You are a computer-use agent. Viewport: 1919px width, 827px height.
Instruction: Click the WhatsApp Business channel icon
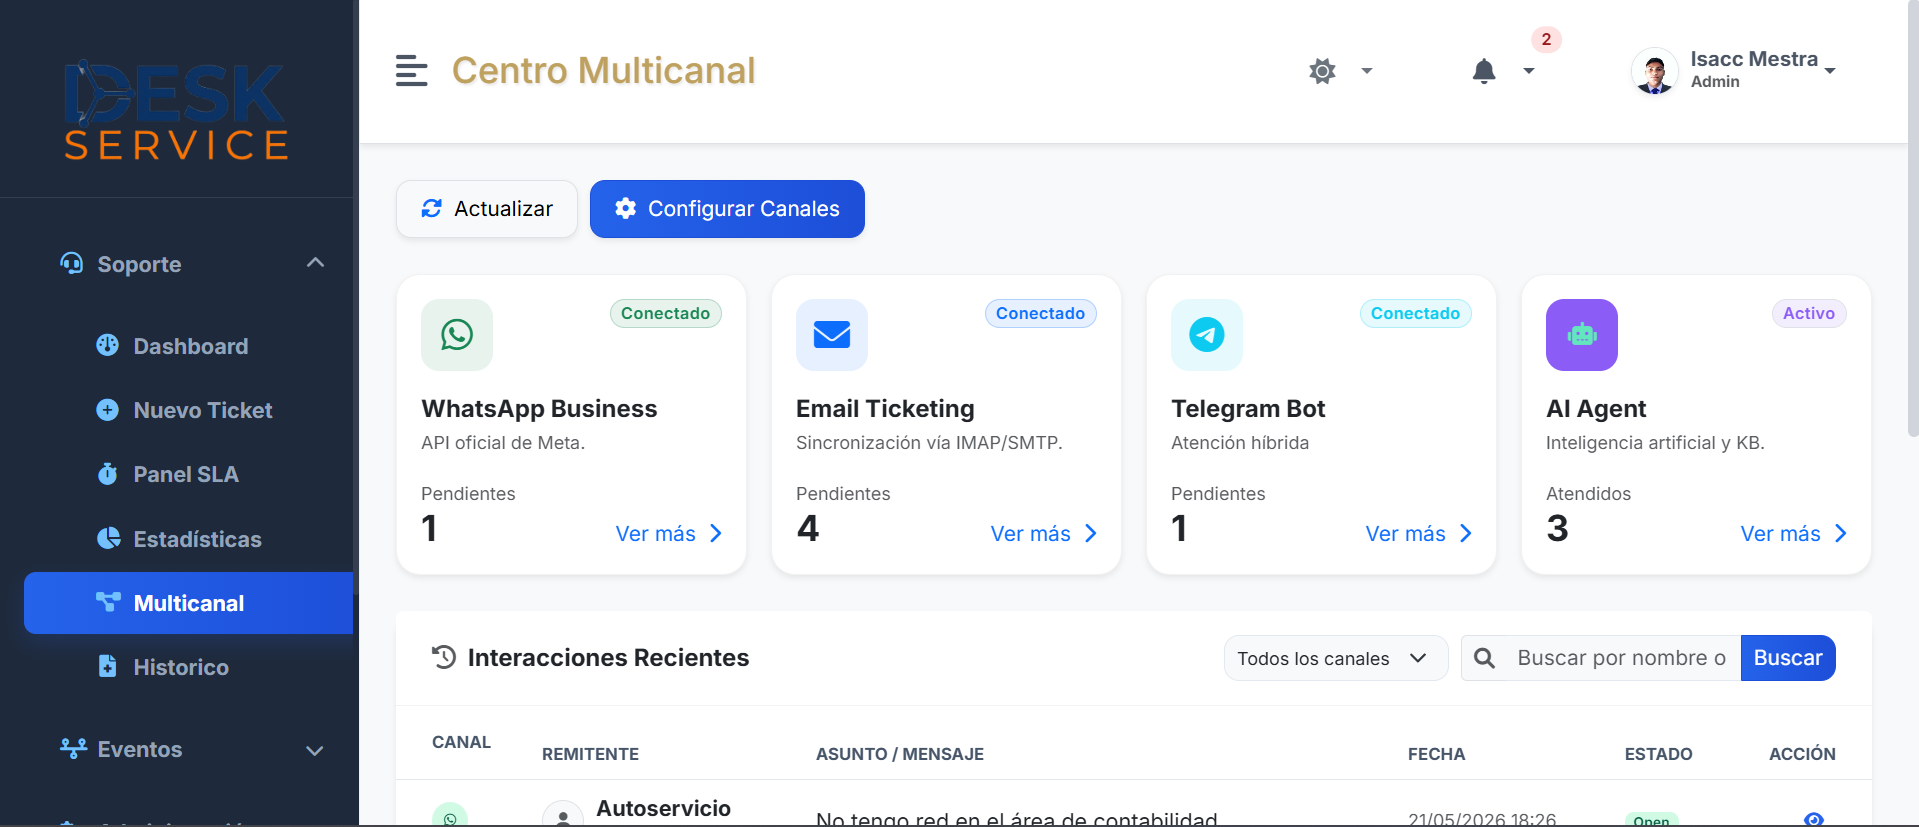point(457,335)
